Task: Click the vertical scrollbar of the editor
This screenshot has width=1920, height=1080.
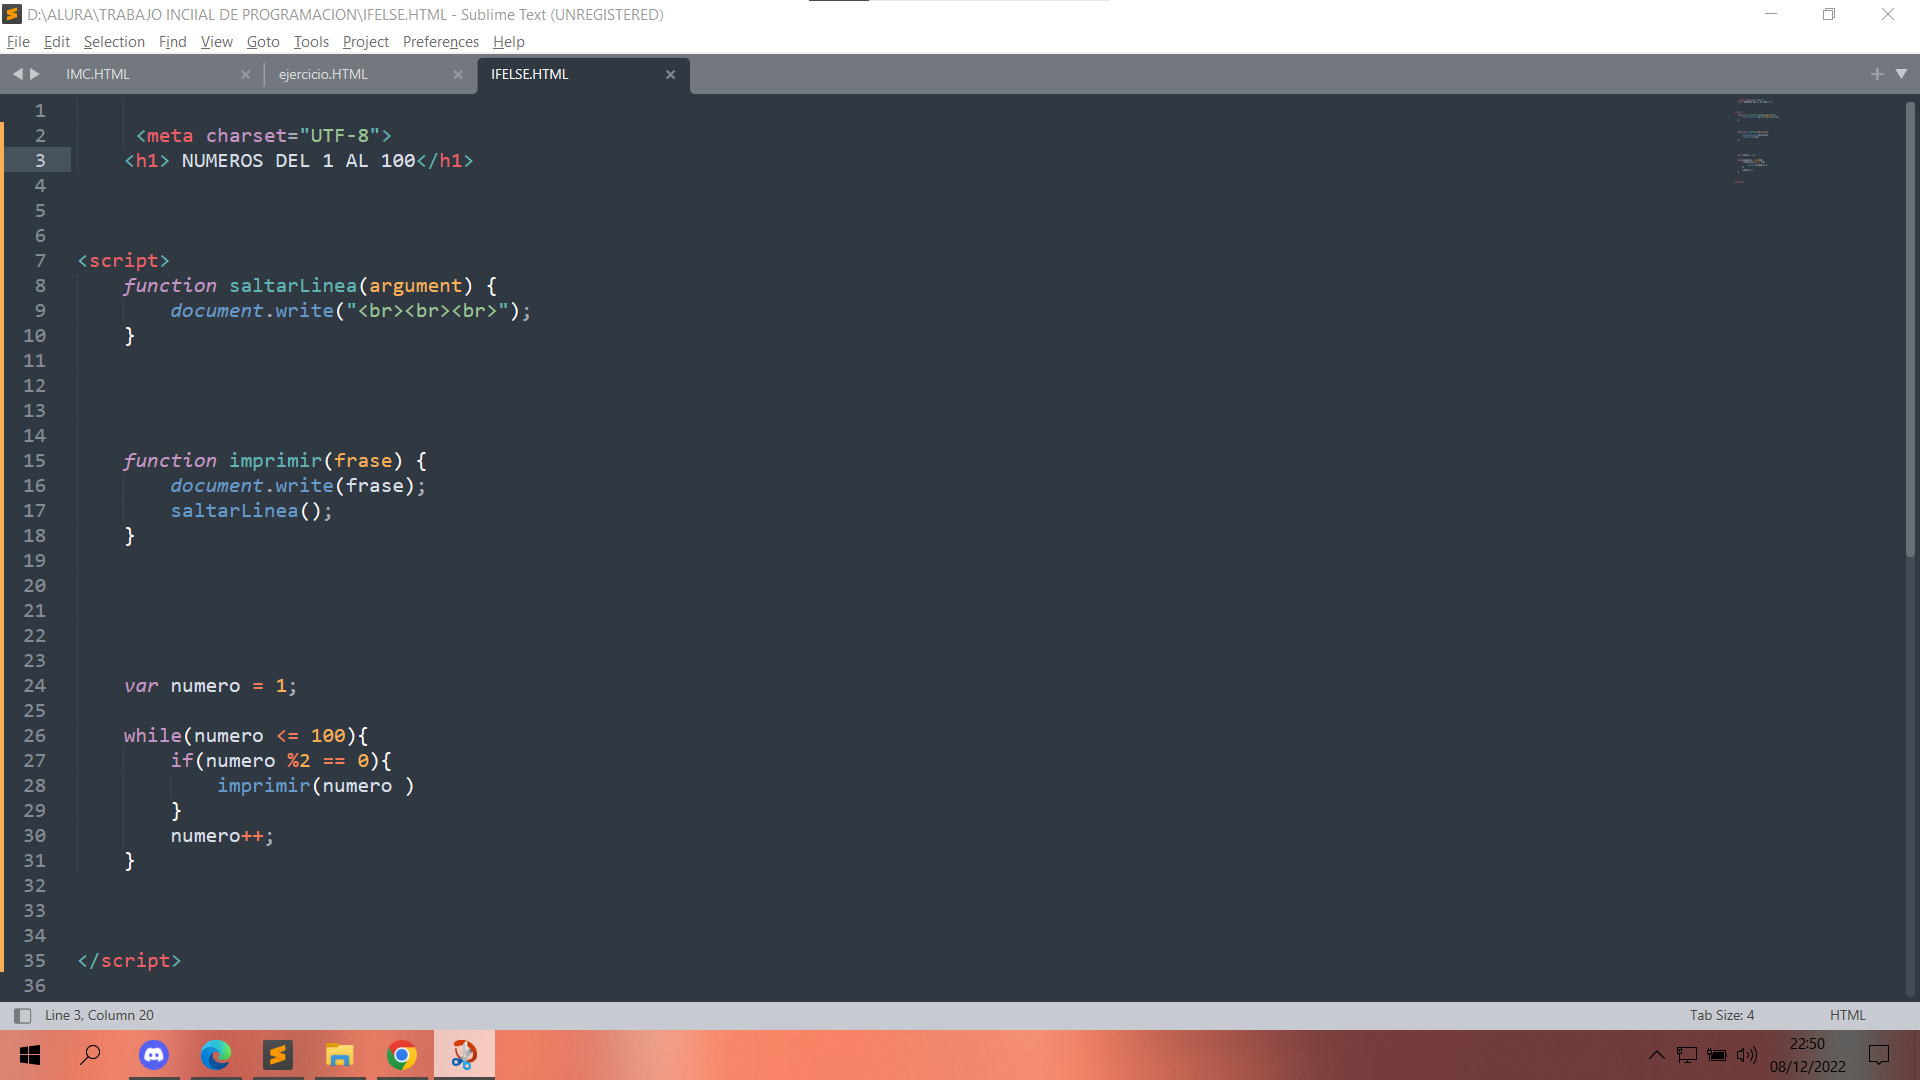Action: click(1910, 330)
